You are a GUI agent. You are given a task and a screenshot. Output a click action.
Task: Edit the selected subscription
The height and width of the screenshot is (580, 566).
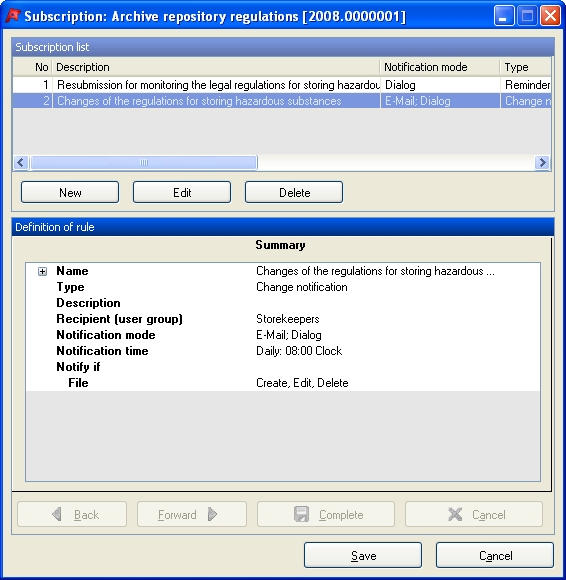click(x=182, y=192)
